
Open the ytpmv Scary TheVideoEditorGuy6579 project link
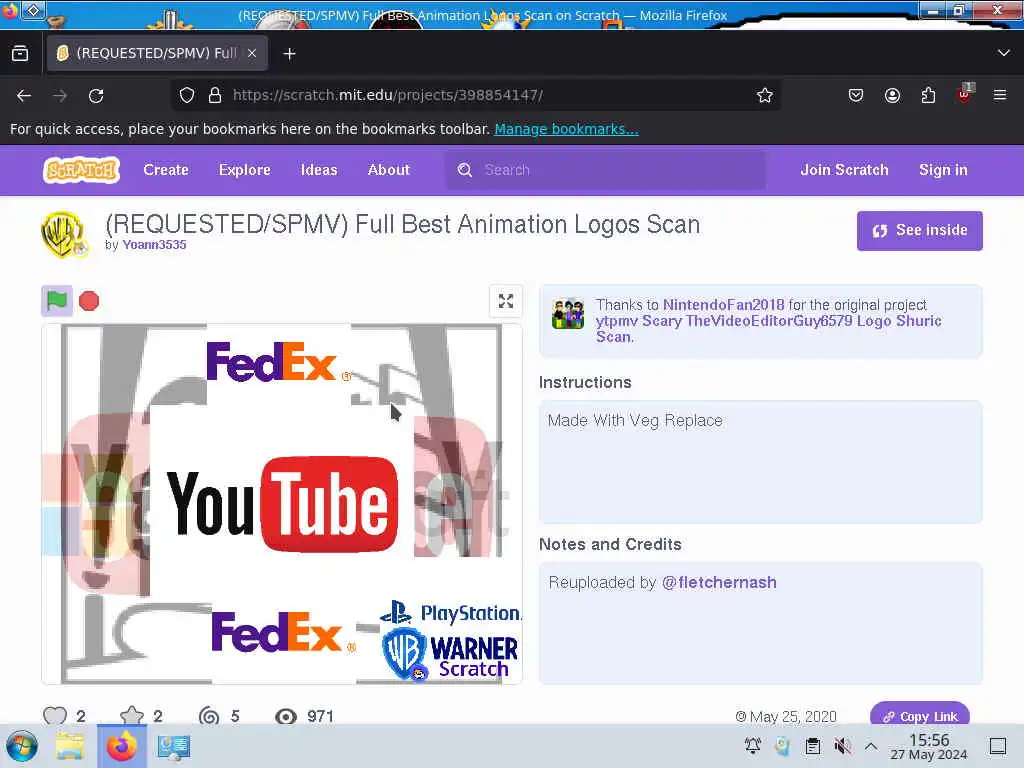[x=769, y=328]
